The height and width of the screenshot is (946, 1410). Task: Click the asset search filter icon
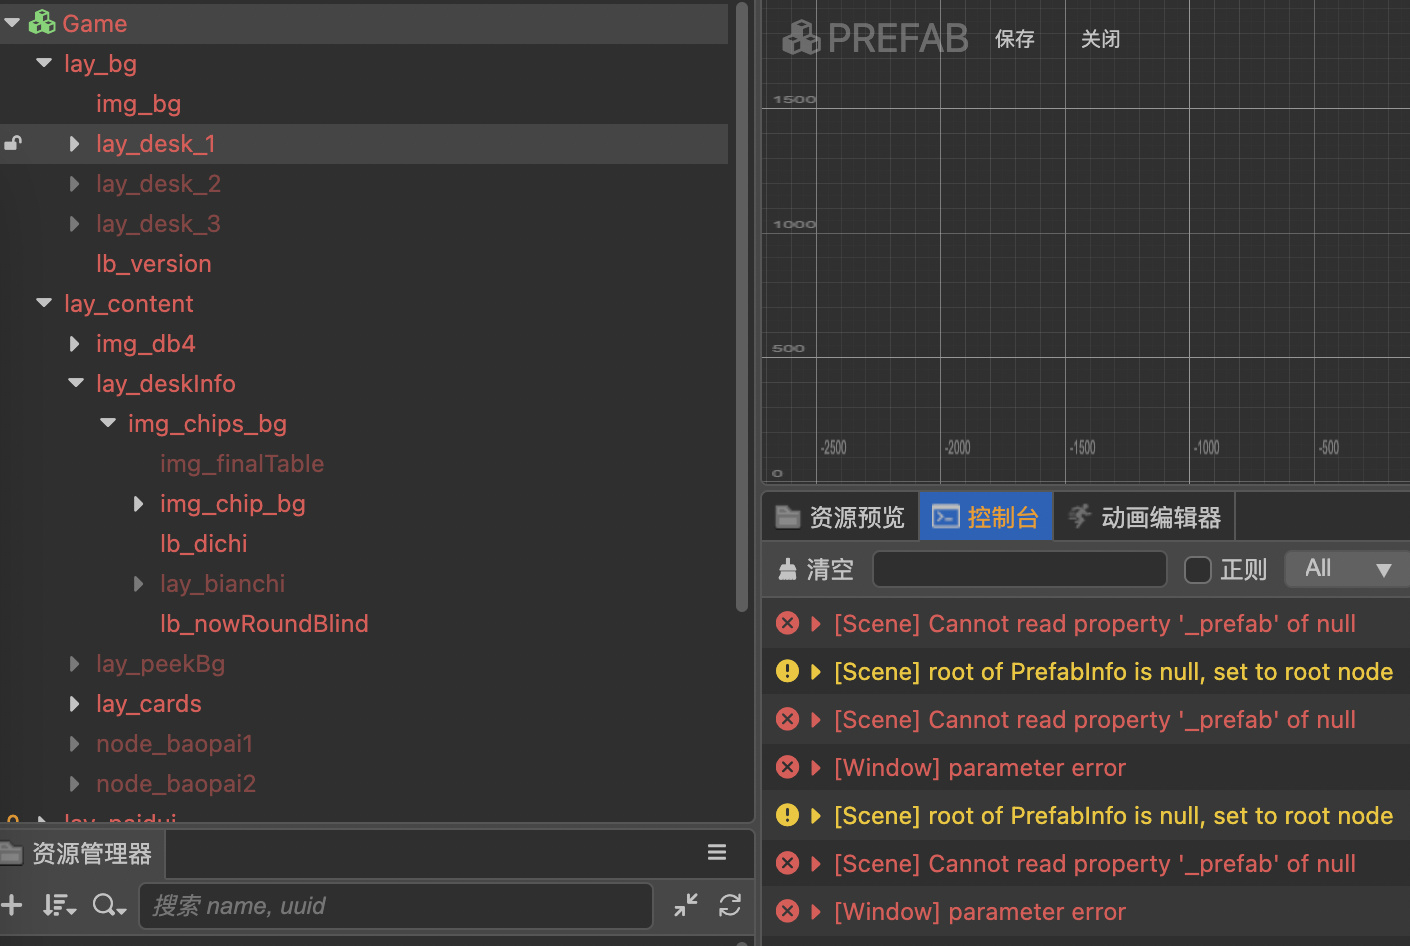click(x=107, y=905)
